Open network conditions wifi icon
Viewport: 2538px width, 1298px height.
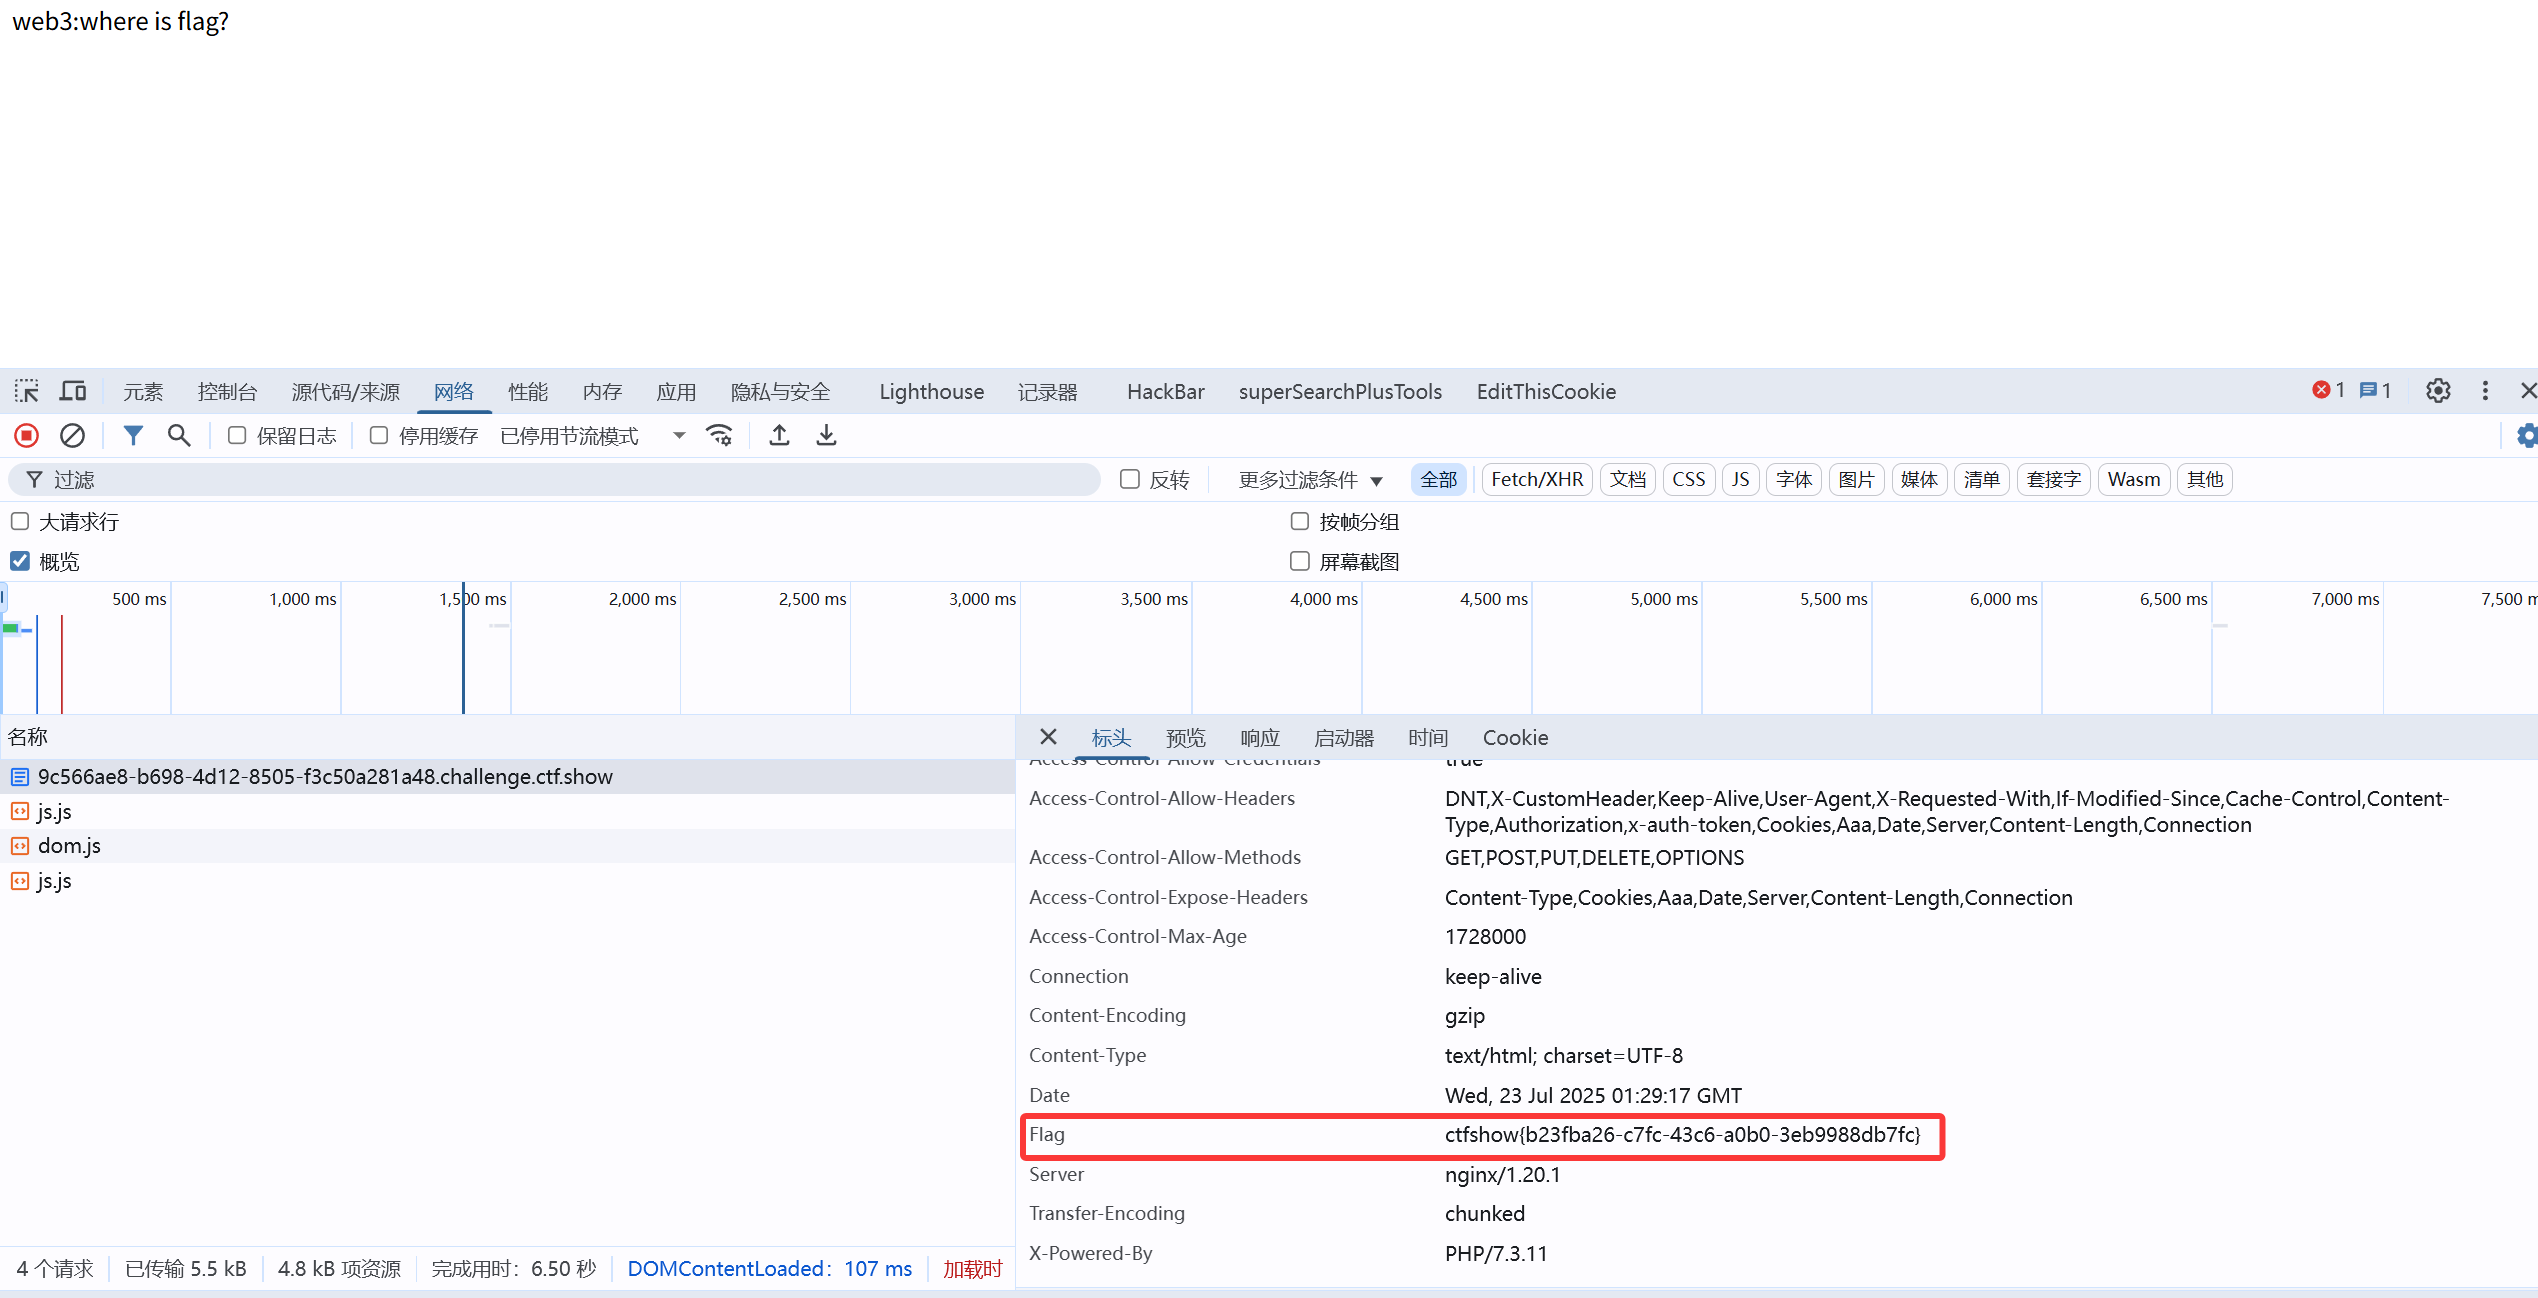[x=720, y=436]
